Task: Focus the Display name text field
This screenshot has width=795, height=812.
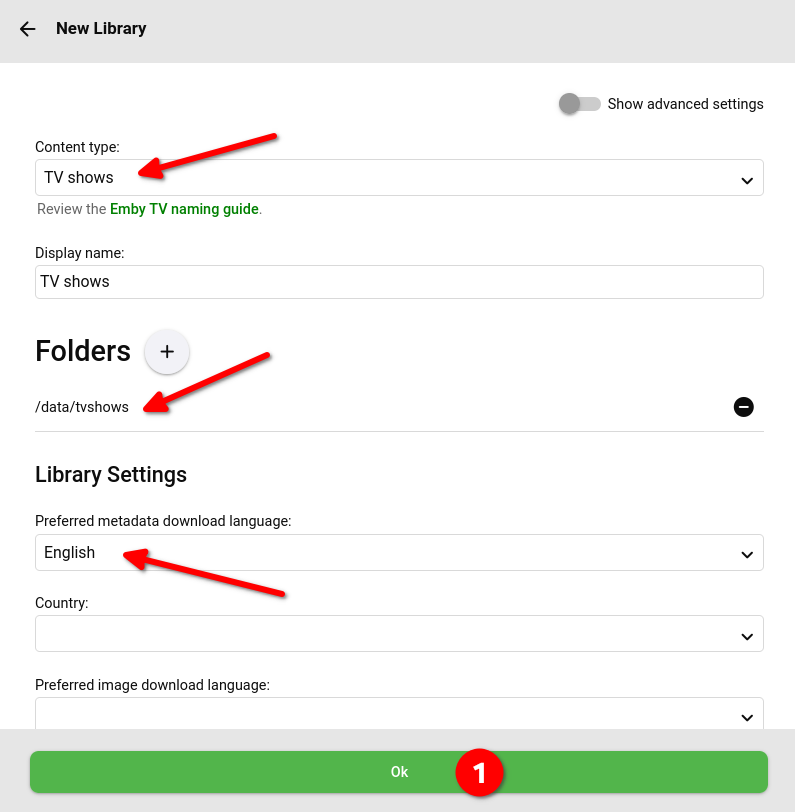Action: pyautogui.click(x=399, y=282)
